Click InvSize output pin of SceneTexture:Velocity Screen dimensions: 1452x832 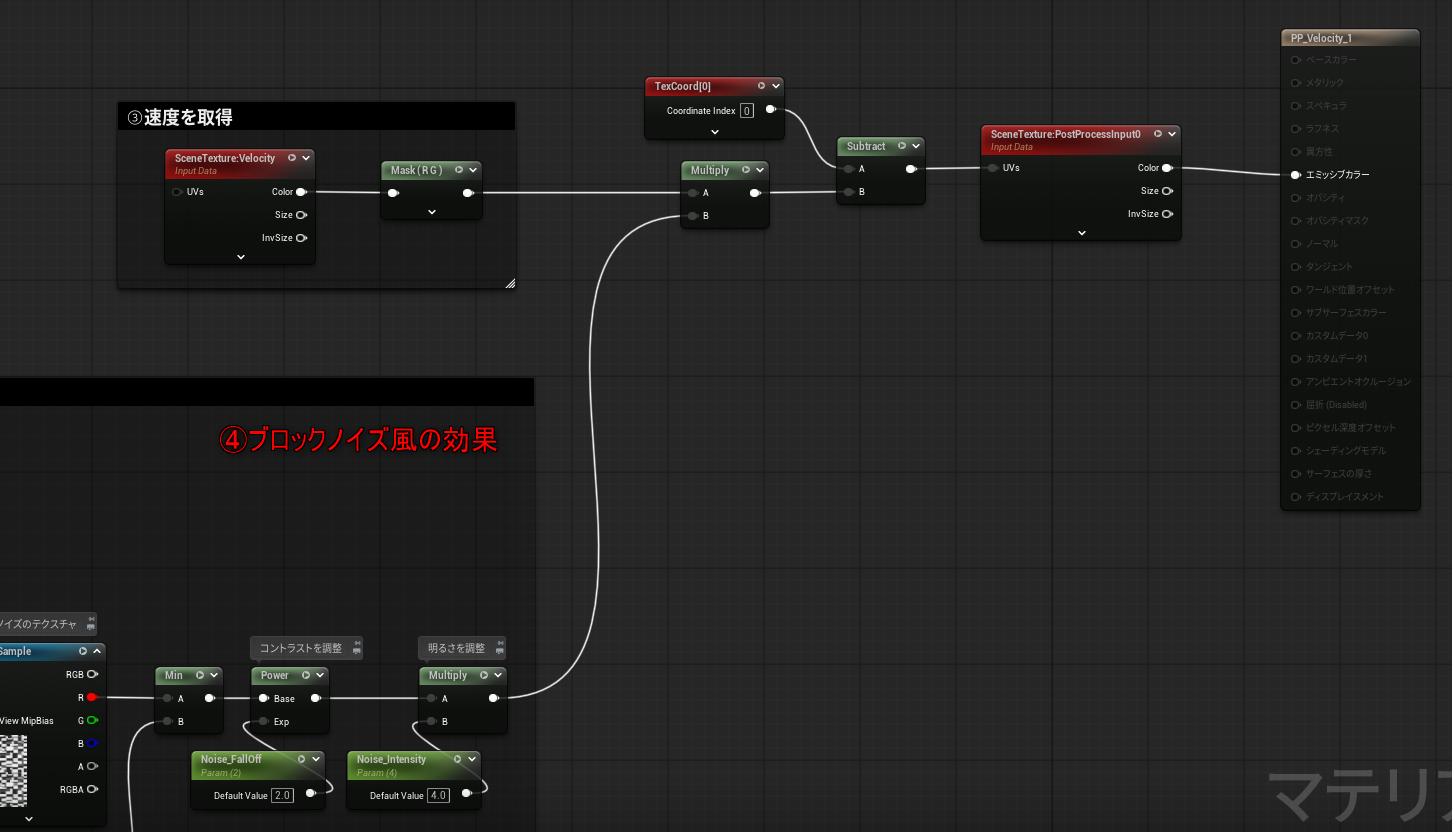[301, 238]
